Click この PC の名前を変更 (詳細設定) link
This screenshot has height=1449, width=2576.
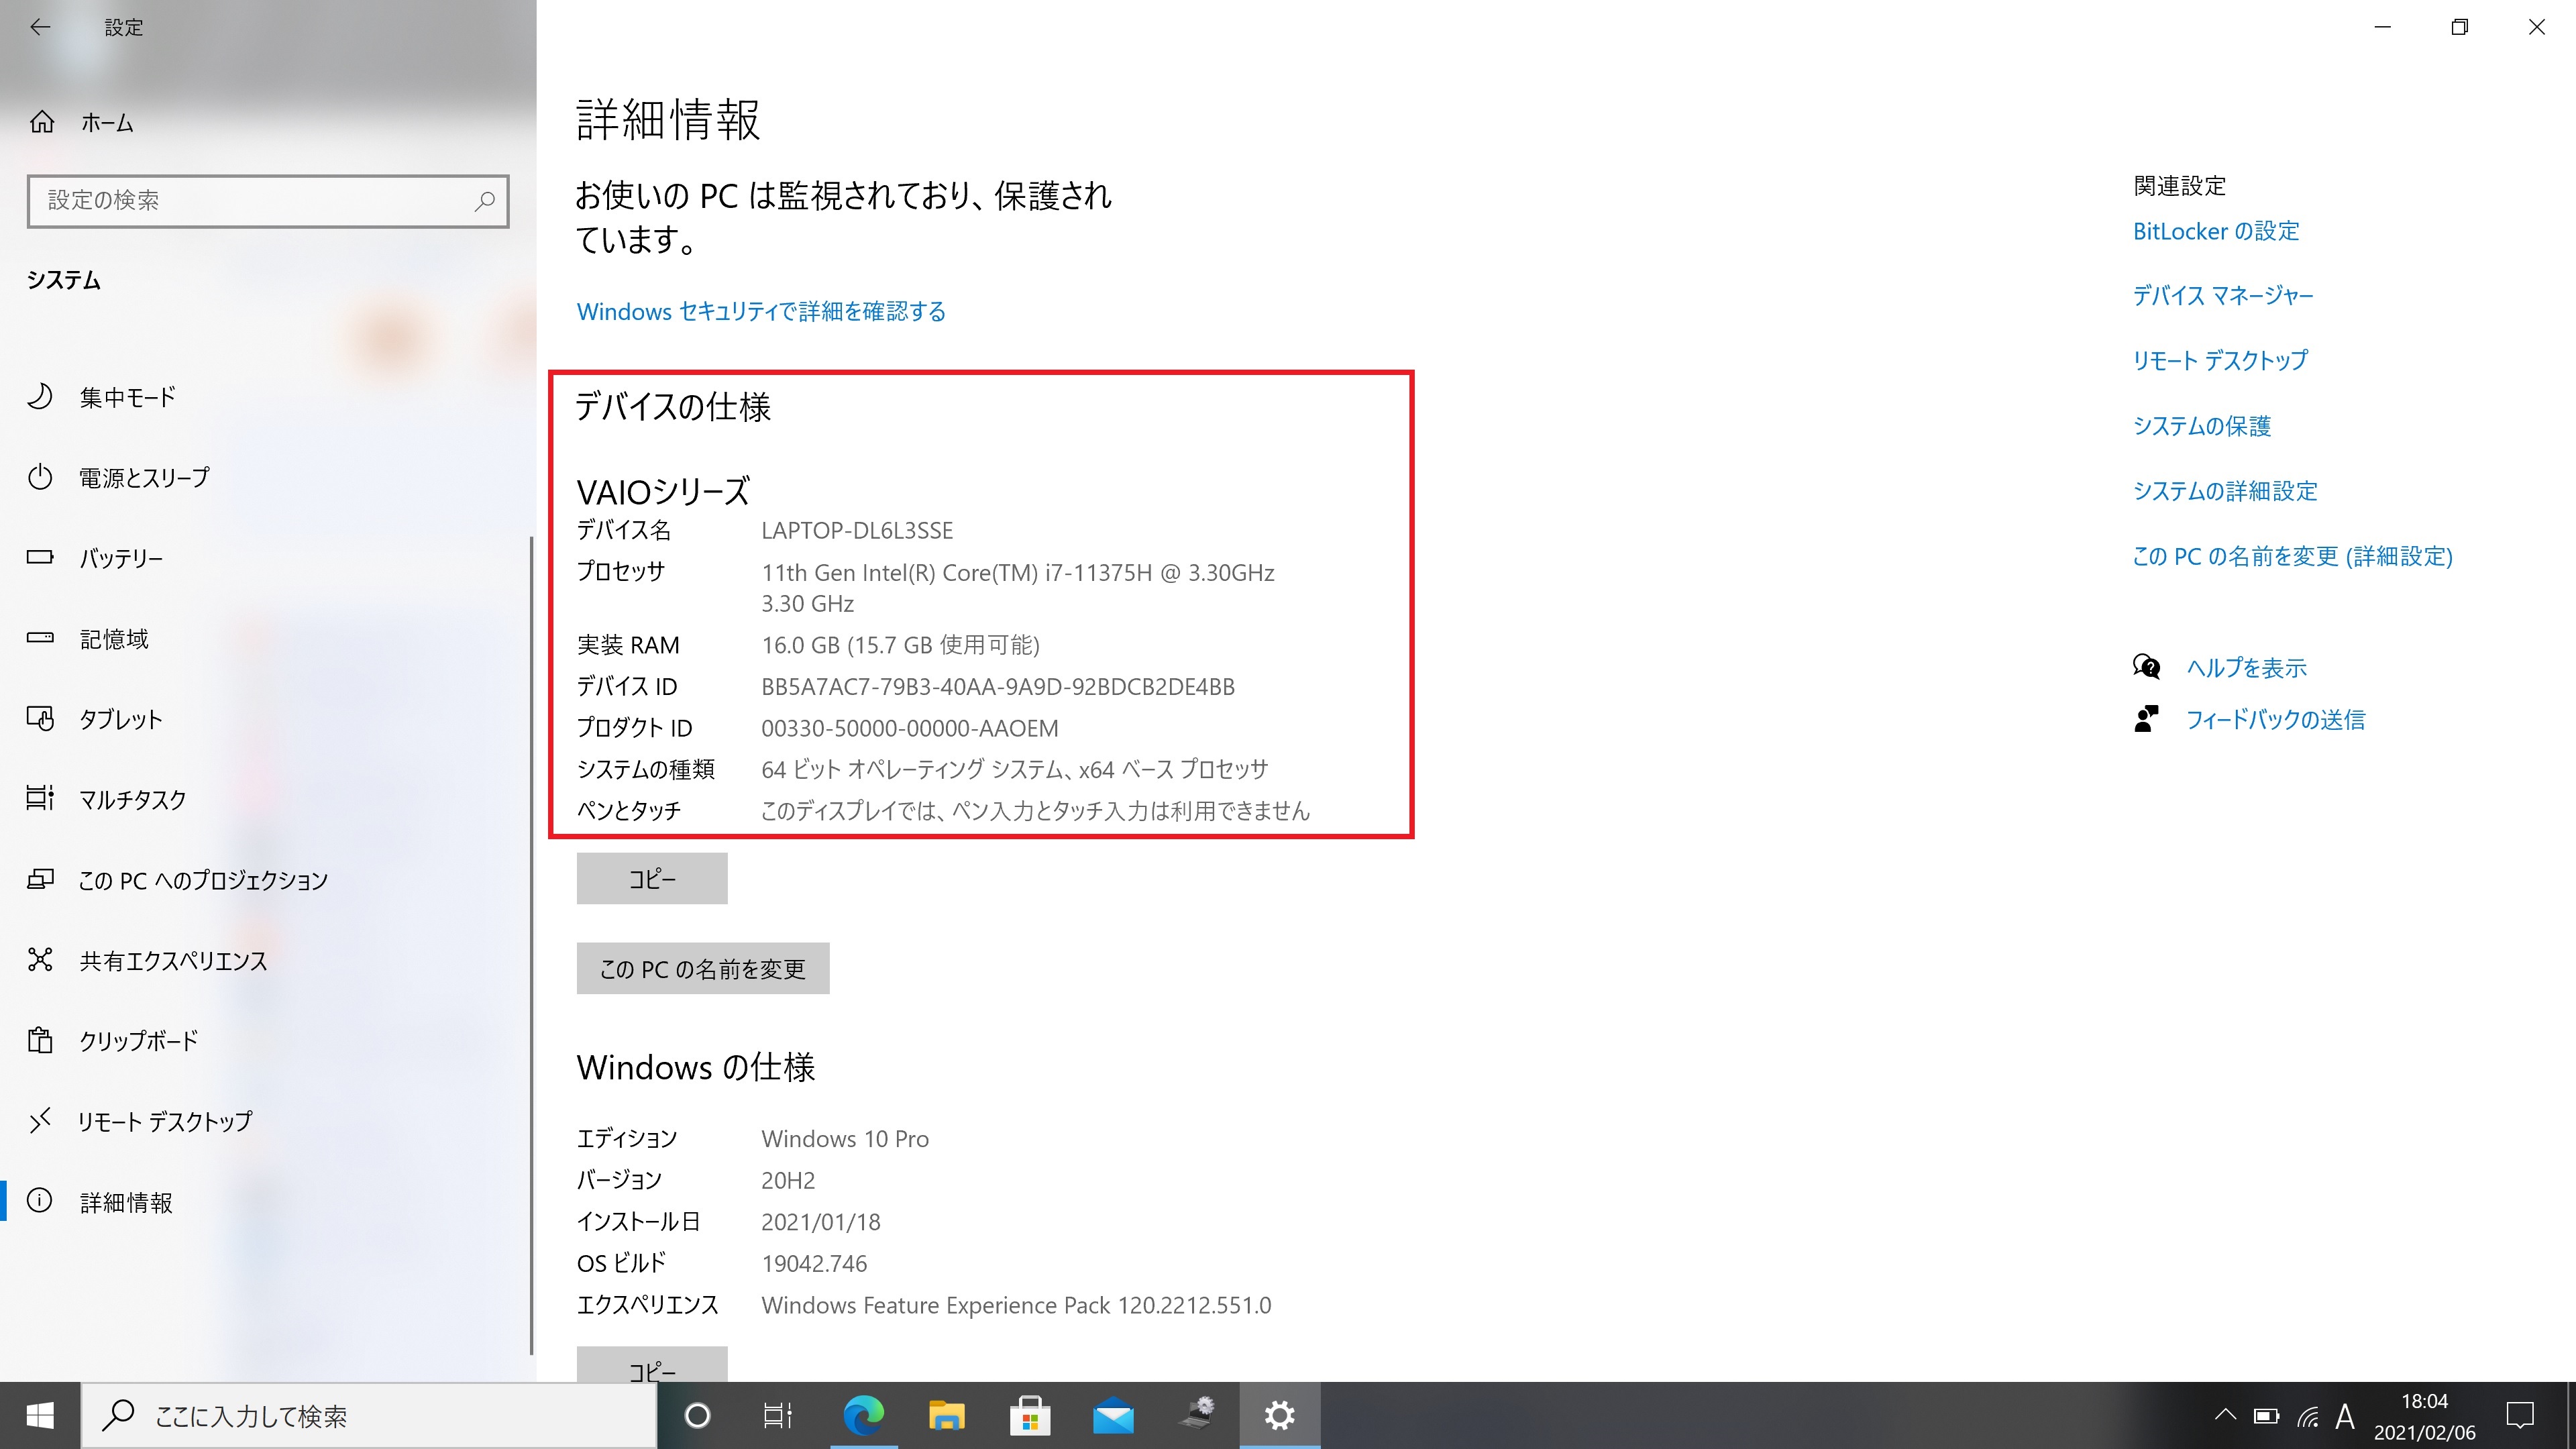click(x=2293, y=556)
